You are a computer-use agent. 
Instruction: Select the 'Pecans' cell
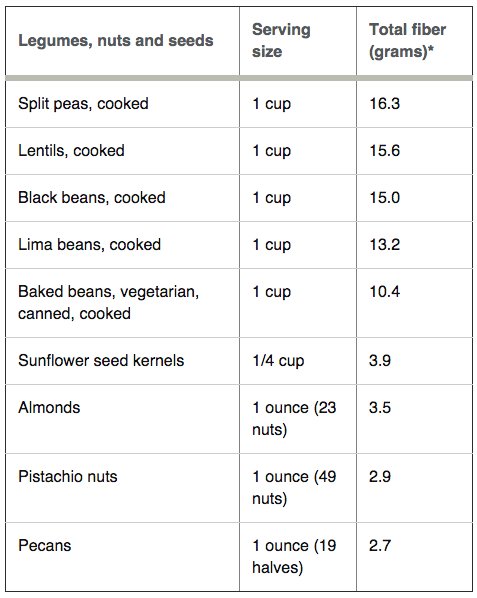coord(45,546)
